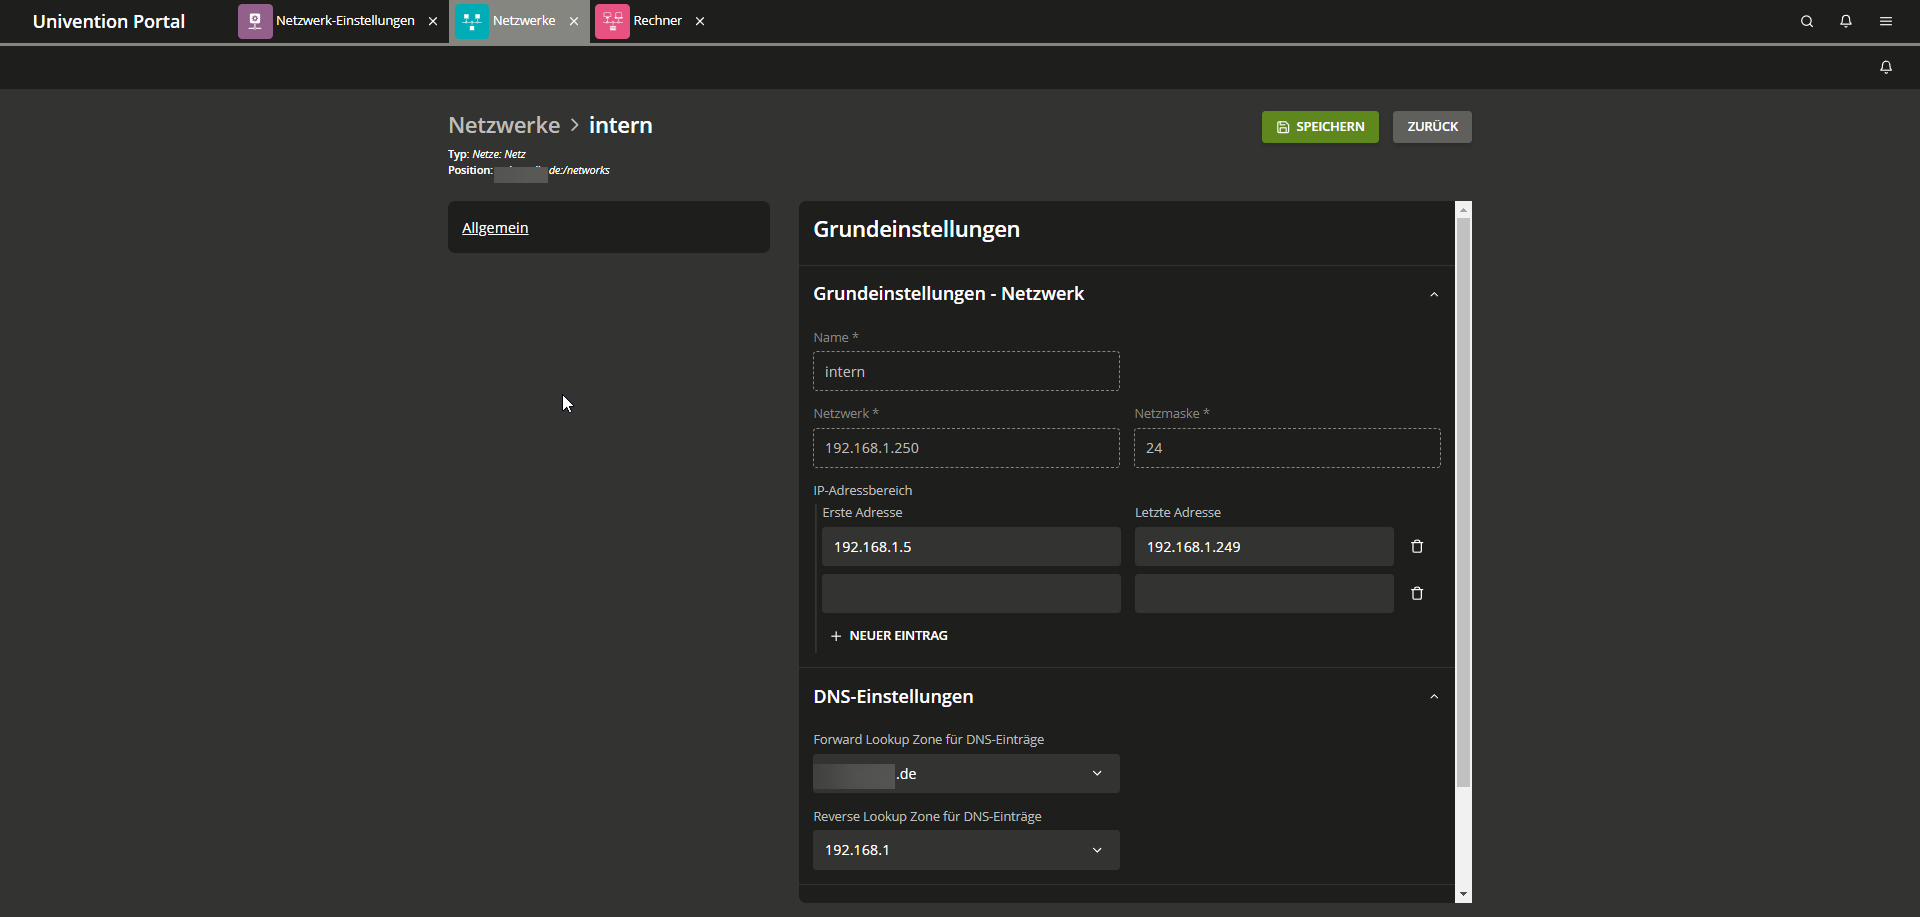Close the Netzwerk-Einstellungen tab

point(433,21)
